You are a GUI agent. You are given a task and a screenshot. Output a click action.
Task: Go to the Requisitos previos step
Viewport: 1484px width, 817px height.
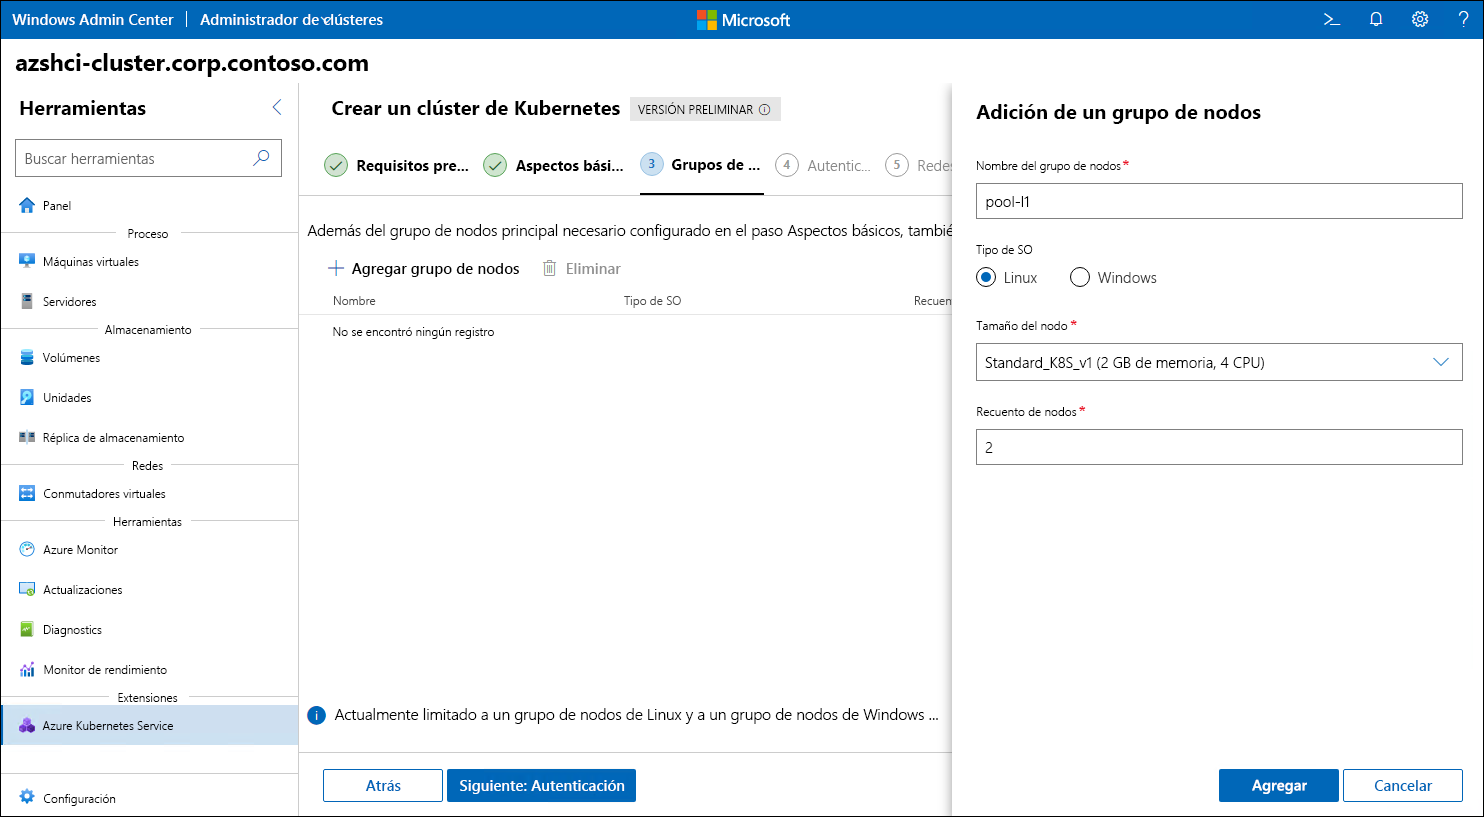click(397, 165)
